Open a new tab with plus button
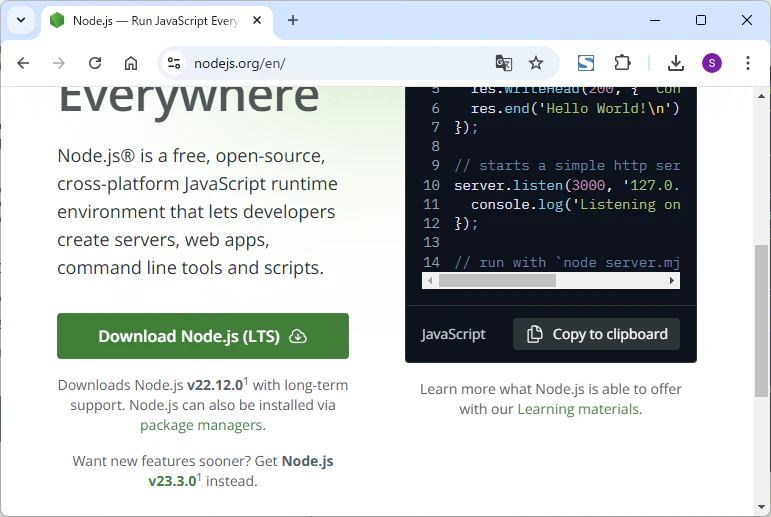Image resolution: width=771 pixels, height=517 pixels. coord(293,20)
